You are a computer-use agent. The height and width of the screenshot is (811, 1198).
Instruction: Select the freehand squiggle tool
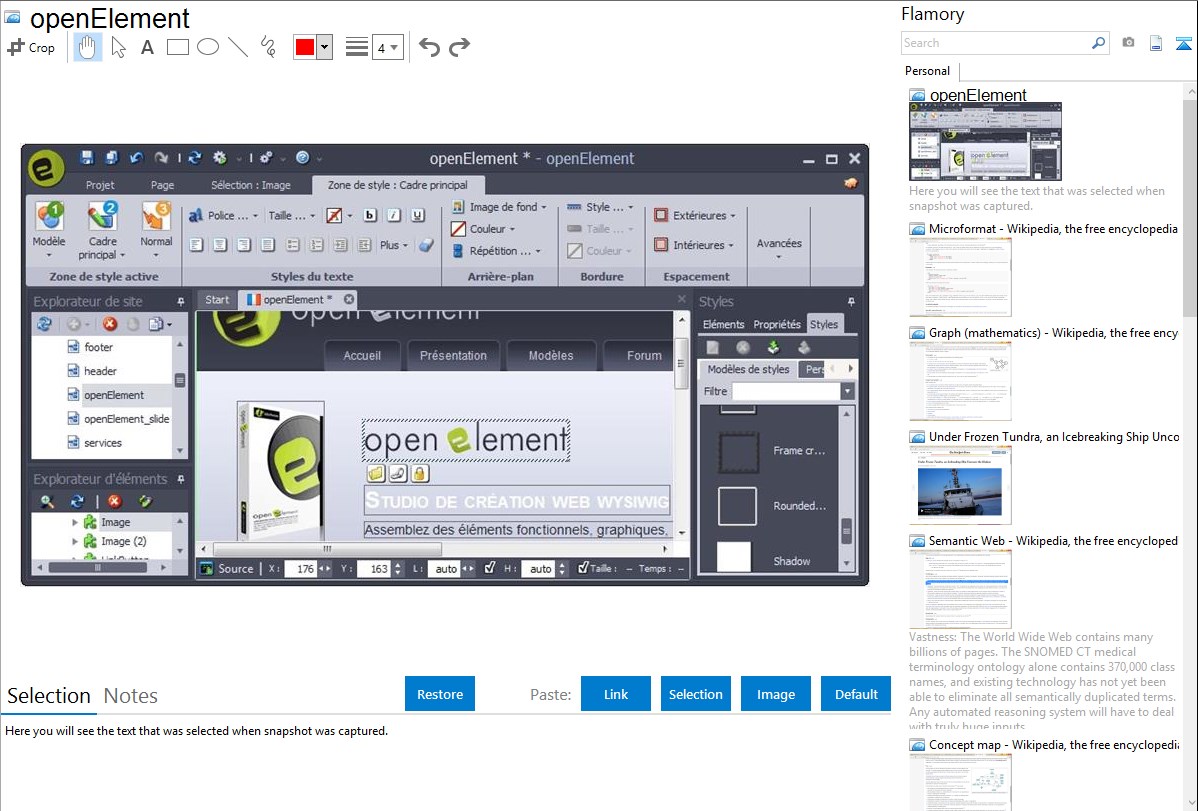coord(268,47)
